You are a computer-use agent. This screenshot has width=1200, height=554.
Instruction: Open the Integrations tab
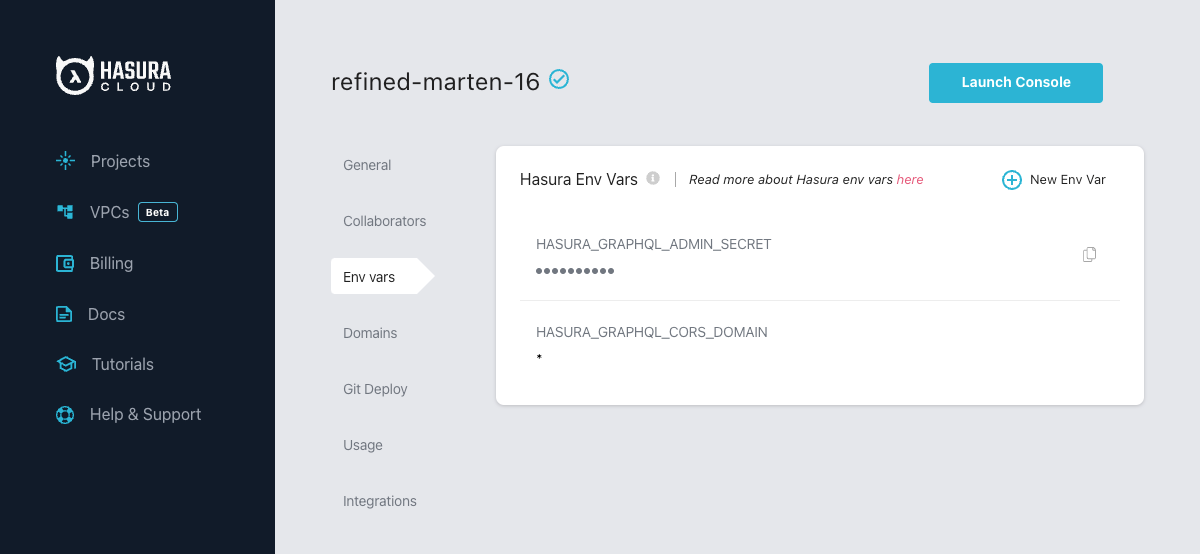(380, 501)
